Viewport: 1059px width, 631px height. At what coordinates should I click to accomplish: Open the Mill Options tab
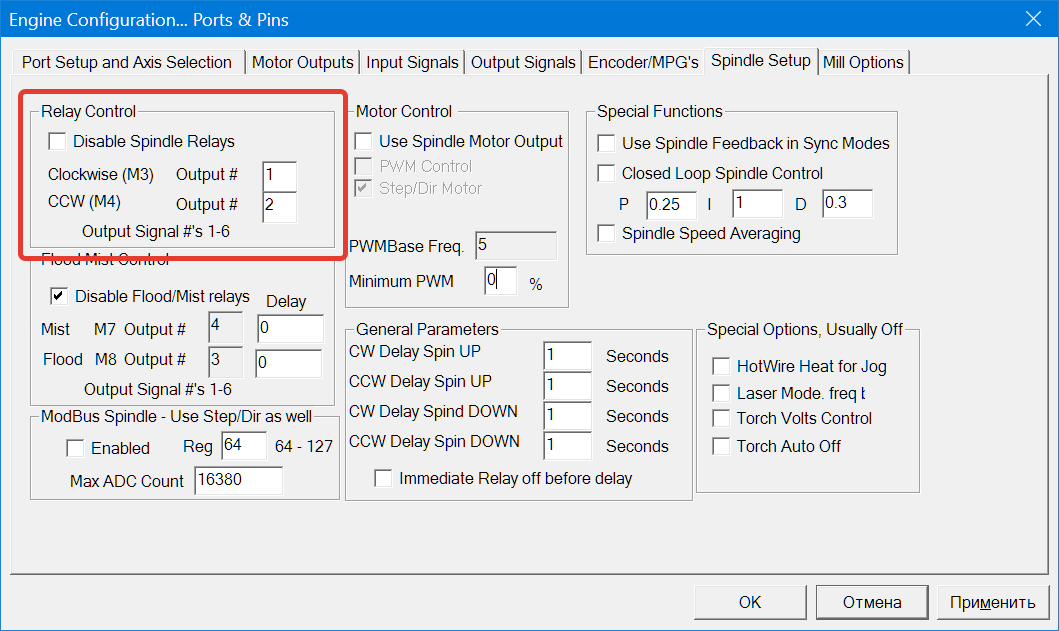point(863,62)
